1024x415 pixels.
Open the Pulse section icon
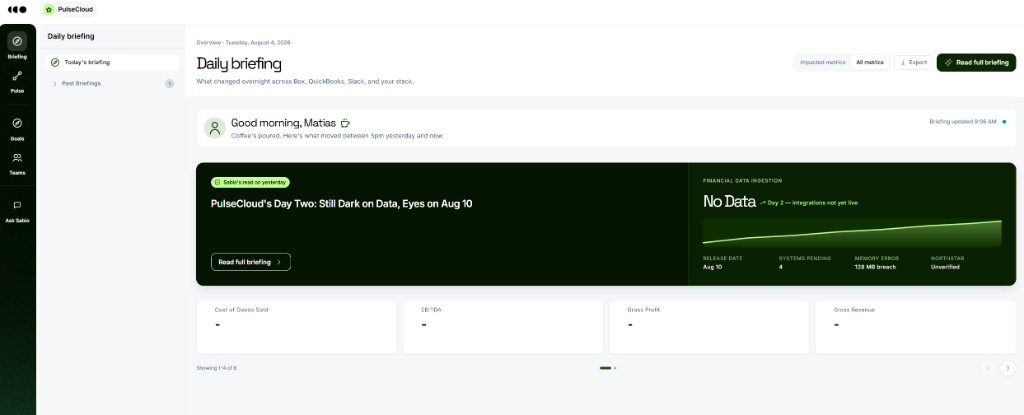tap(18, 76)
